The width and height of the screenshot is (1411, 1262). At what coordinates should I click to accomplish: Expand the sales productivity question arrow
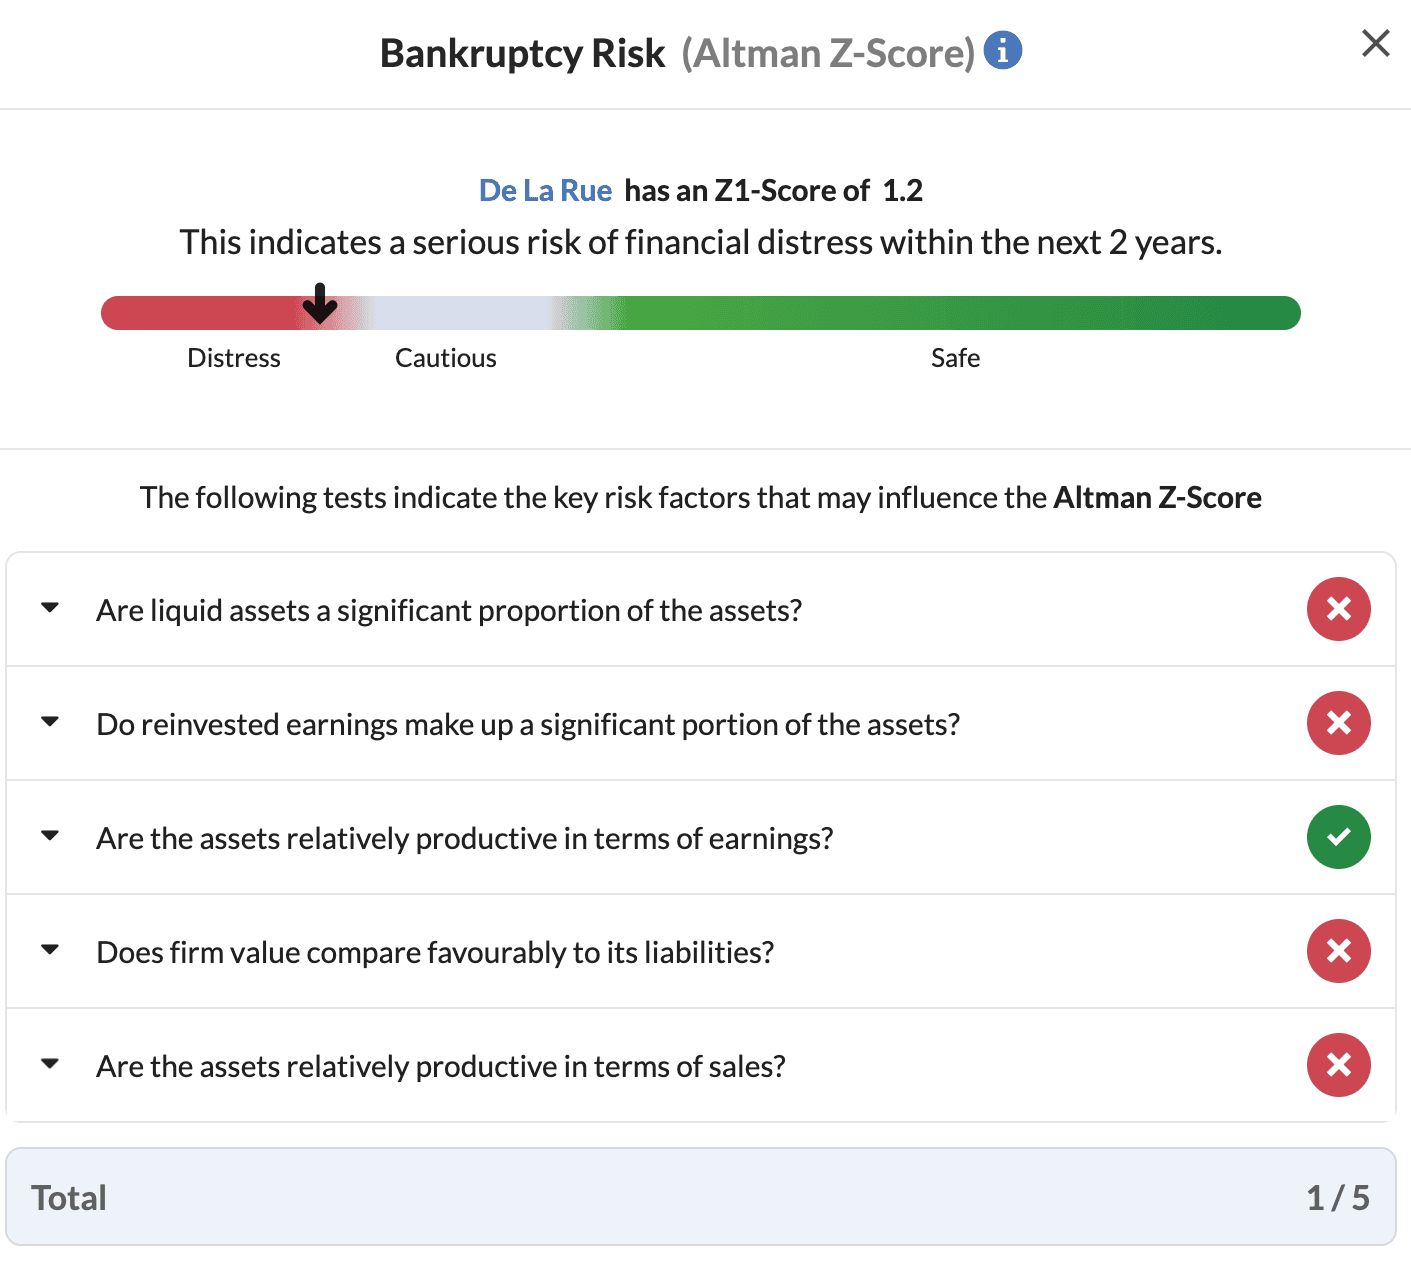point(50,1064)
